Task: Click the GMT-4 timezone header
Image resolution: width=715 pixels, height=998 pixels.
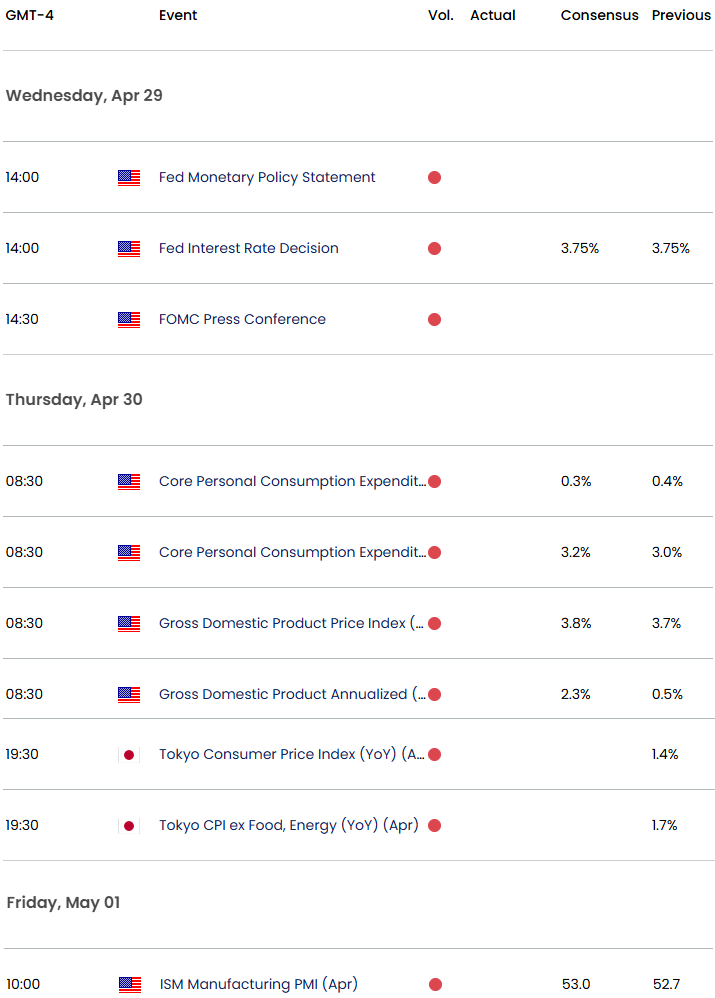Action: (29, 16)
